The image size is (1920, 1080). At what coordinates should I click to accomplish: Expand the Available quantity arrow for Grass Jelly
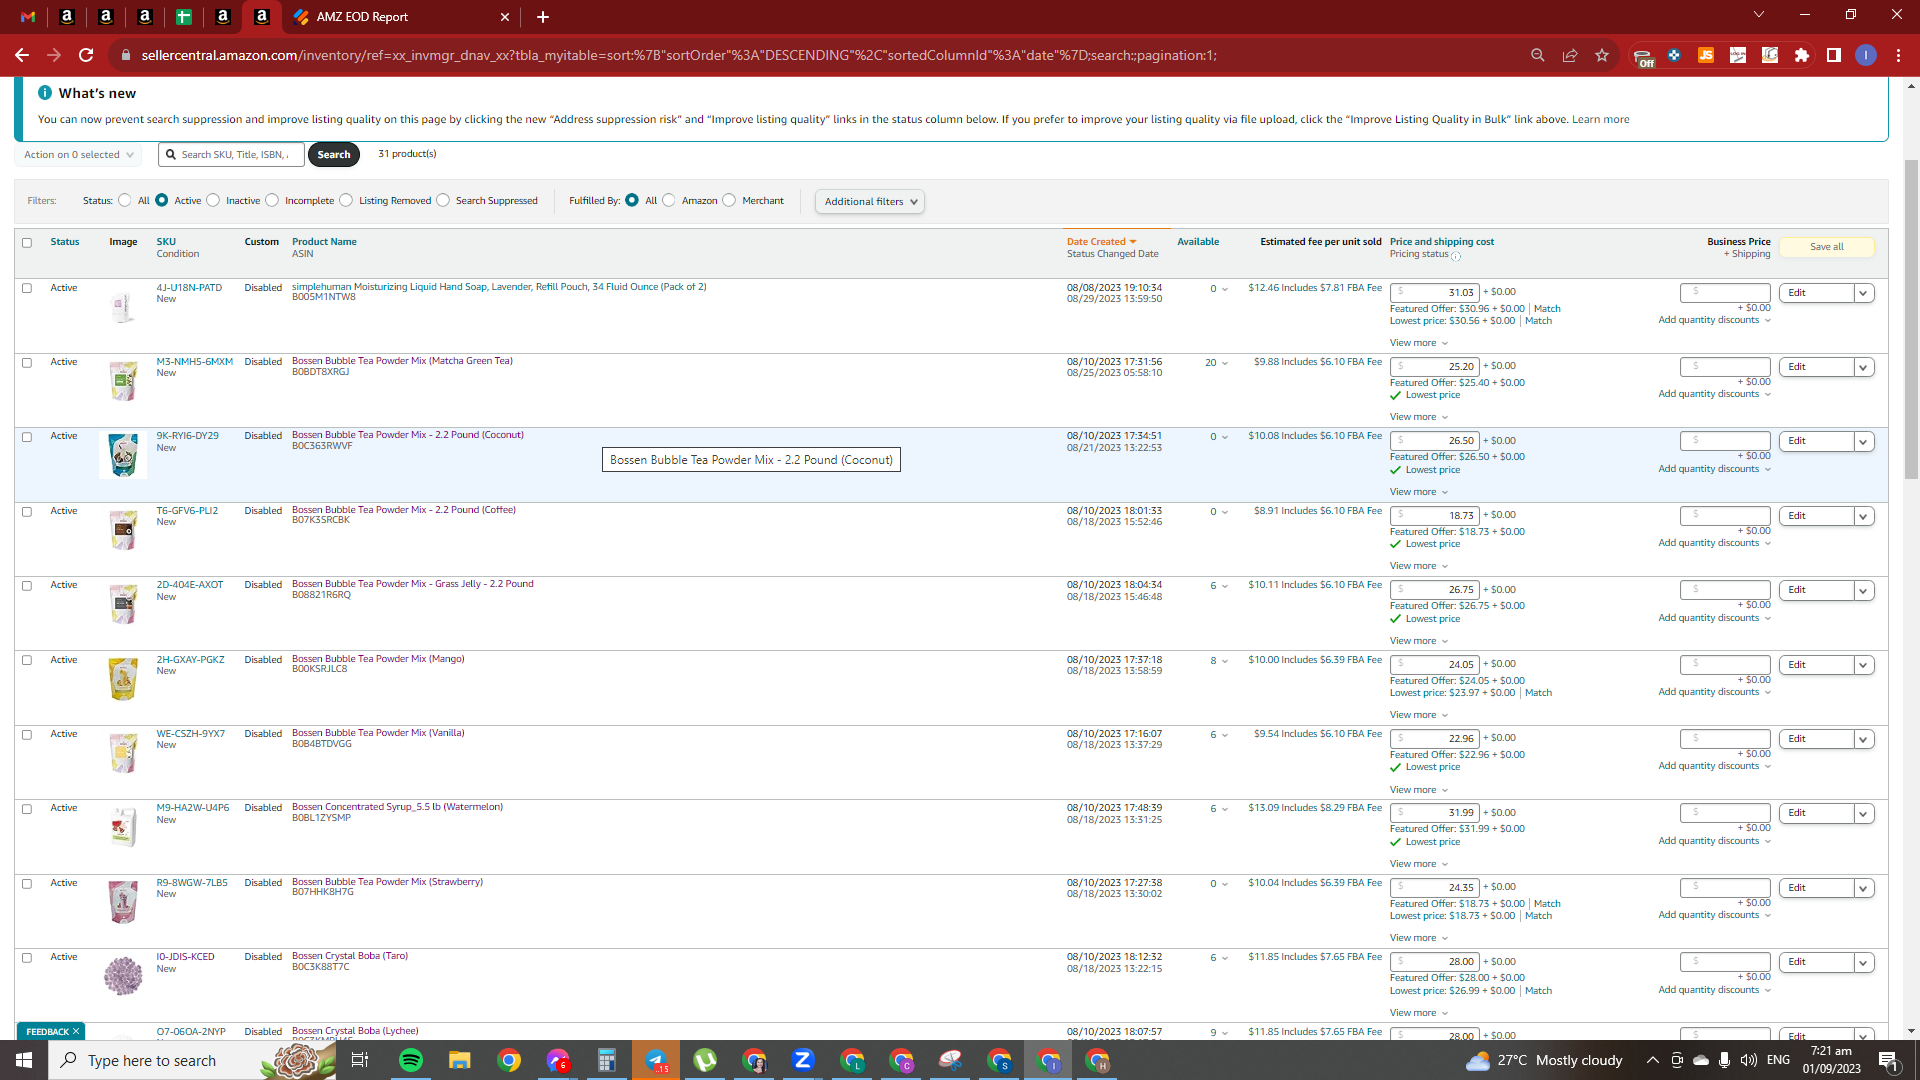[1225, 586]
